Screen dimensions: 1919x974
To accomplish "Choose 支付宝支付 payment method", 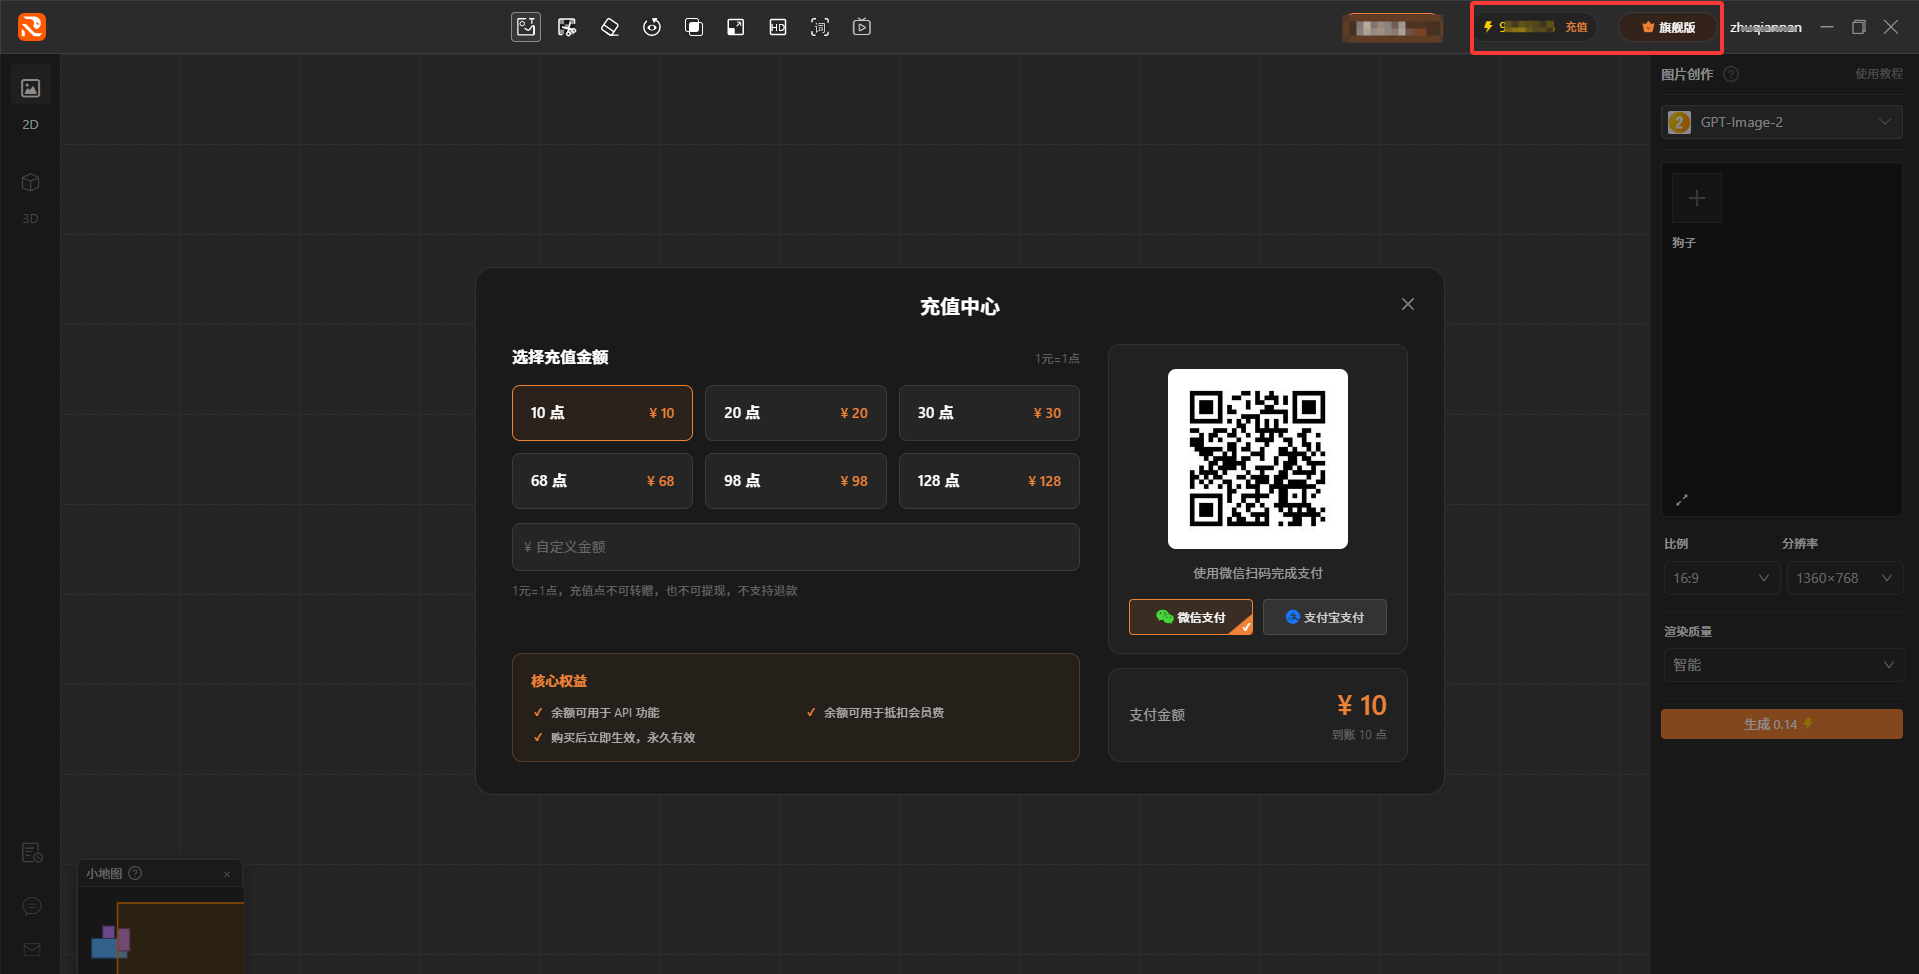I will 1325,617.
